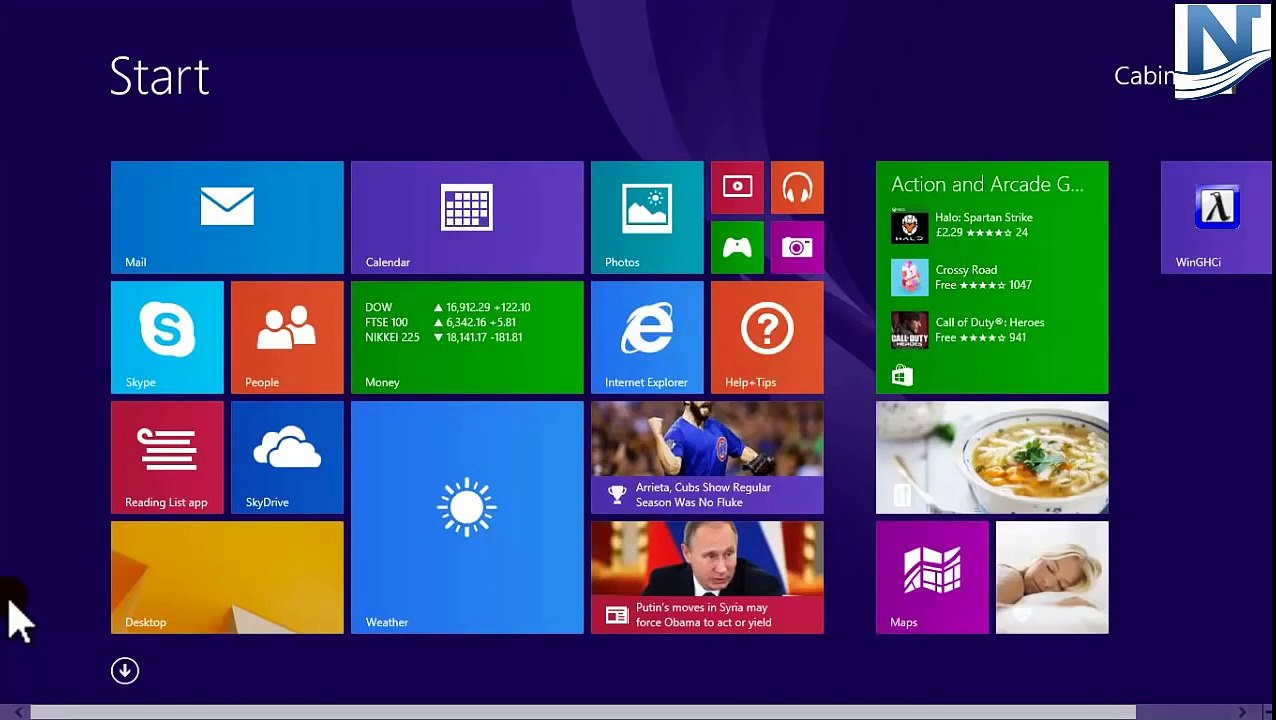The image size is (1276, 720).
Task: Open the Arrieta Cubs sports news tile
Action: click(707, 457)
